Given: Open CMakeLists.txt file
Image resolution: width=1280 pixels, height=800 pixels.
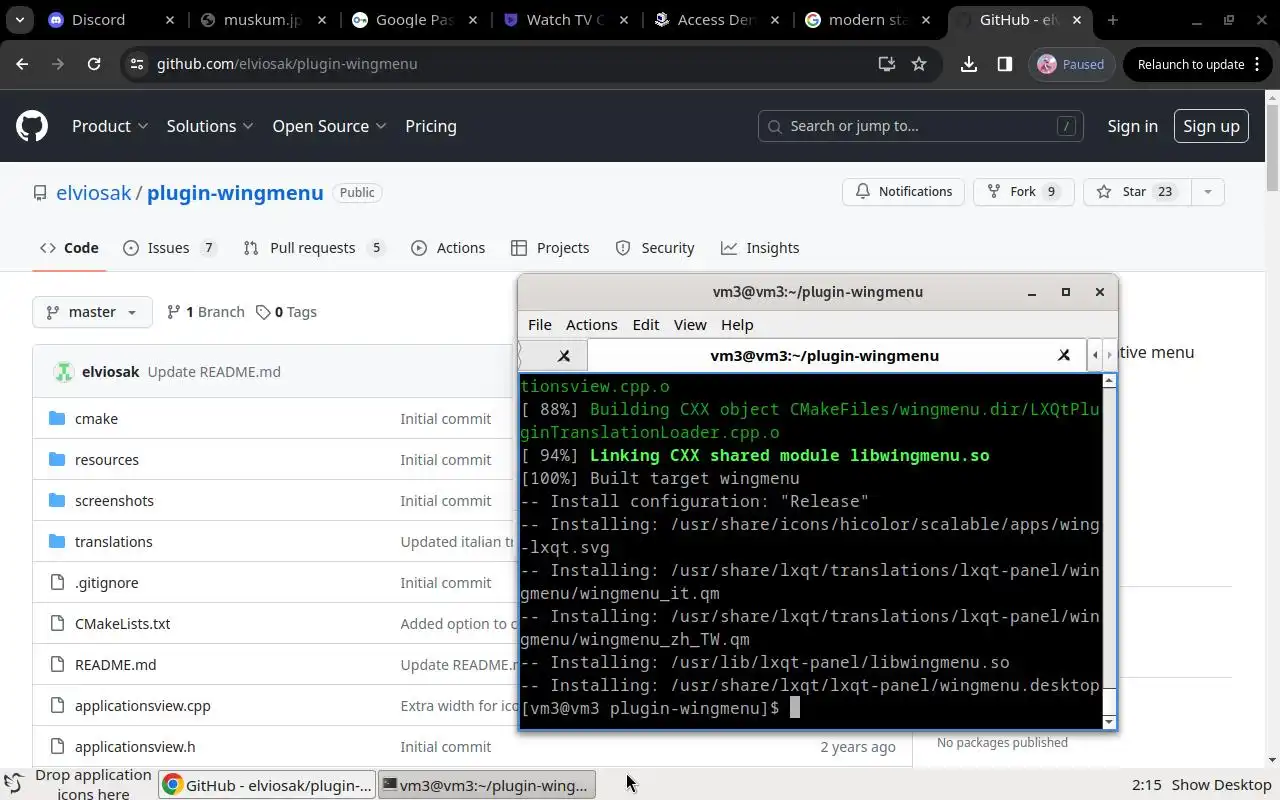Looking at the screenshot, I should pos(122,624).
